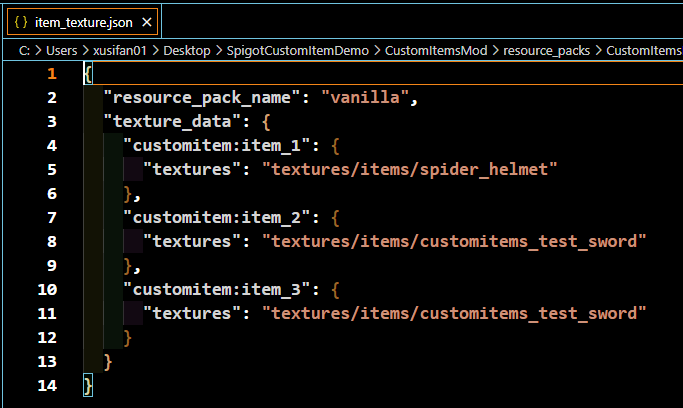Open the xusifan01 breadcrumb folder
This screenshot has width=683, height=408.
(x=120, y=51)
